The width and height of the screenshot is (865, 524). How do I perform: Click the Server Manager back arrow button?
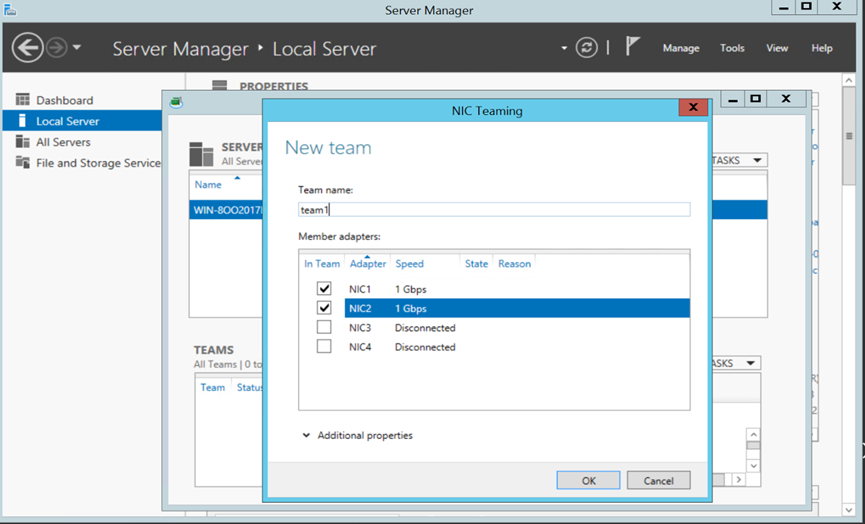pyautogui.click(x=27, y=47)
